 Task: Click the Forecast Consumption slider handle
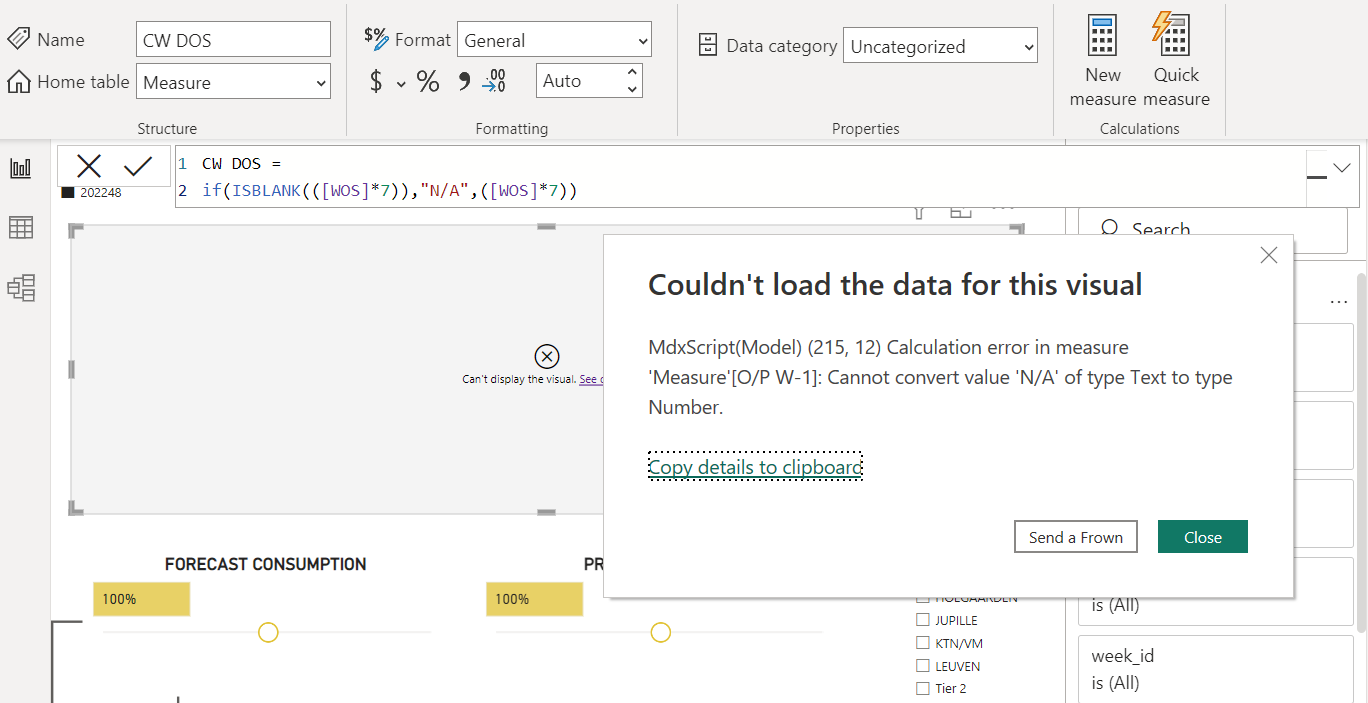[268, 632]
